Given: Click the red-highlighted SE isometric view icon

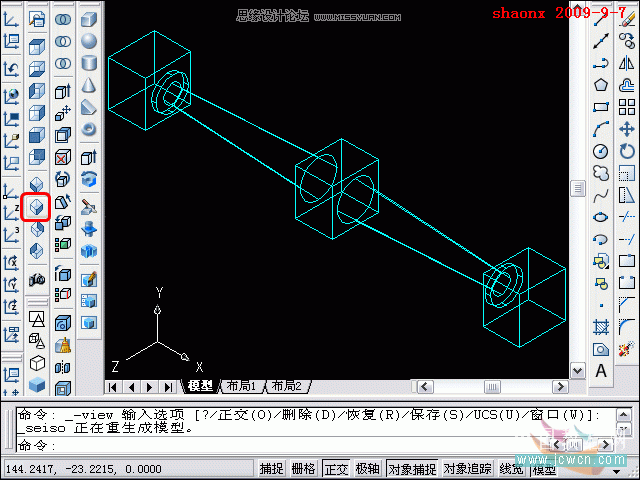Looking at the screenshot, I should pyautogui.click(x=37, y=207).
